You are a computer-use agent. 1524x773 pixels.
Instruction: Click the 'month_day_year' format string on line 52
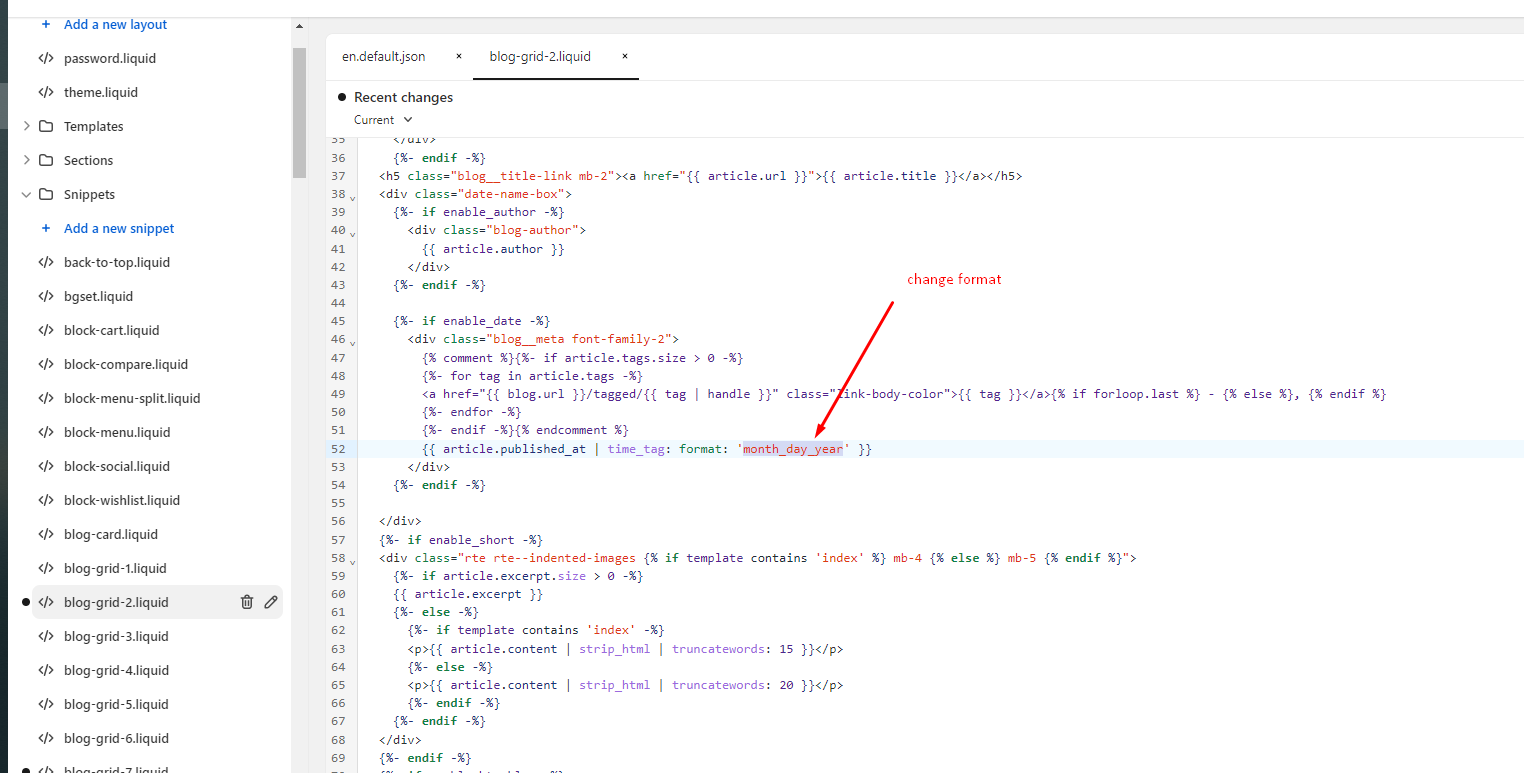pos(793,449)
